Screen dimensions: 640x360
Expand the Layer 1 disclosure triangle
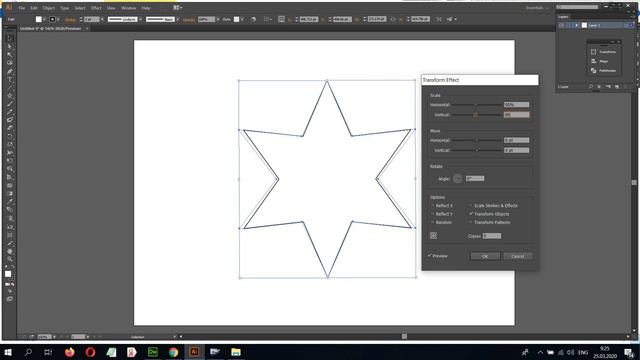(577, 25)
